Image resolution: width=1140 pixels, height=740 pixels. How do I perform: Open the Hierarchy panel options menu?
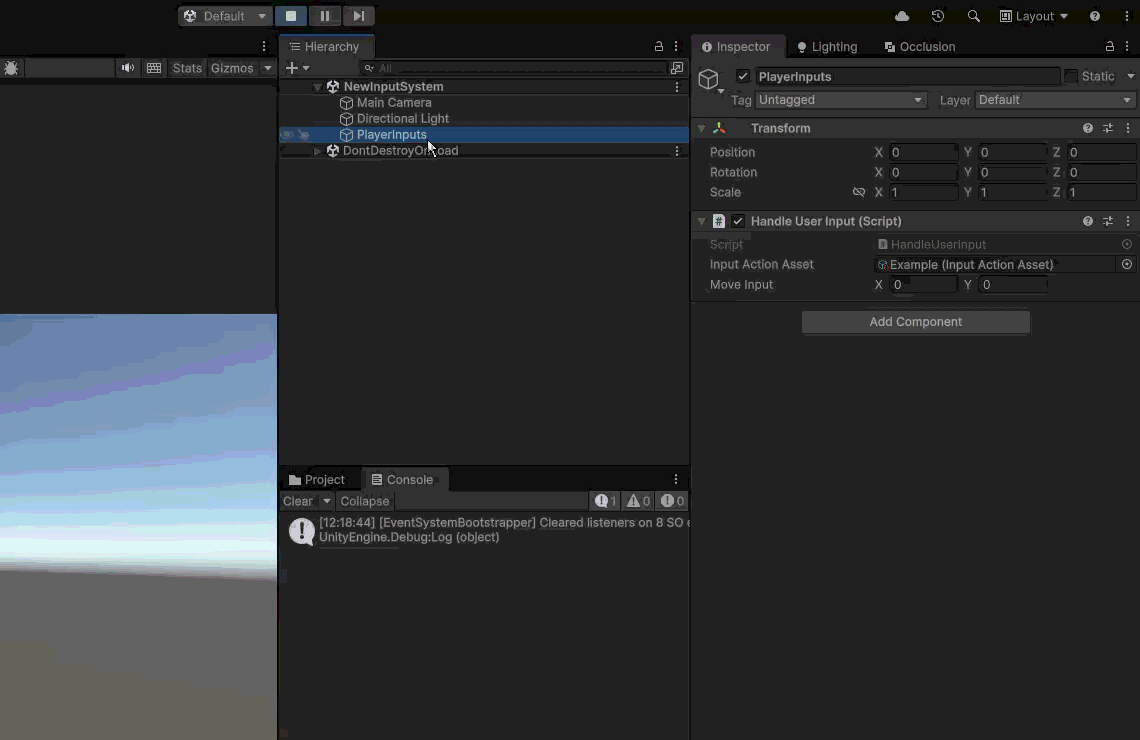pos(676,47)
